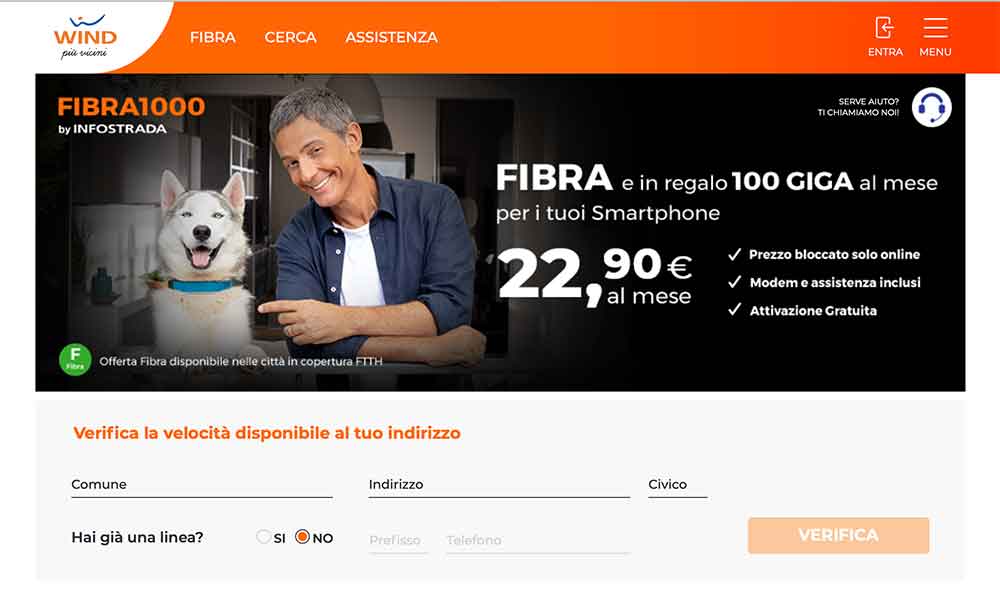Viewport: 1000px width, 596px height.
Task: Click the VERIFICA button
Action: (838, 535)
